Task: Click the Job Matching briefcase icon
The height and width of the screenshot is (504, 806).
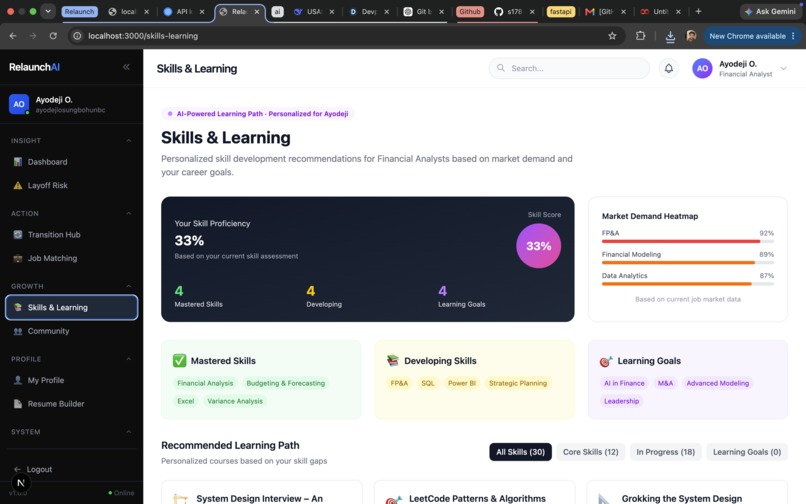Action: point(17,258)
